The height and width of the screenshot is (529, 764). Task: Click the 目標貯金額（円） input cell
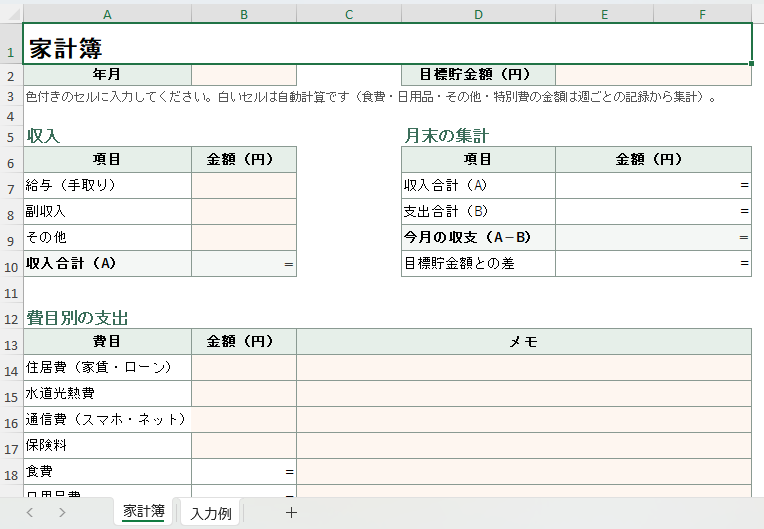click(653, 75)
